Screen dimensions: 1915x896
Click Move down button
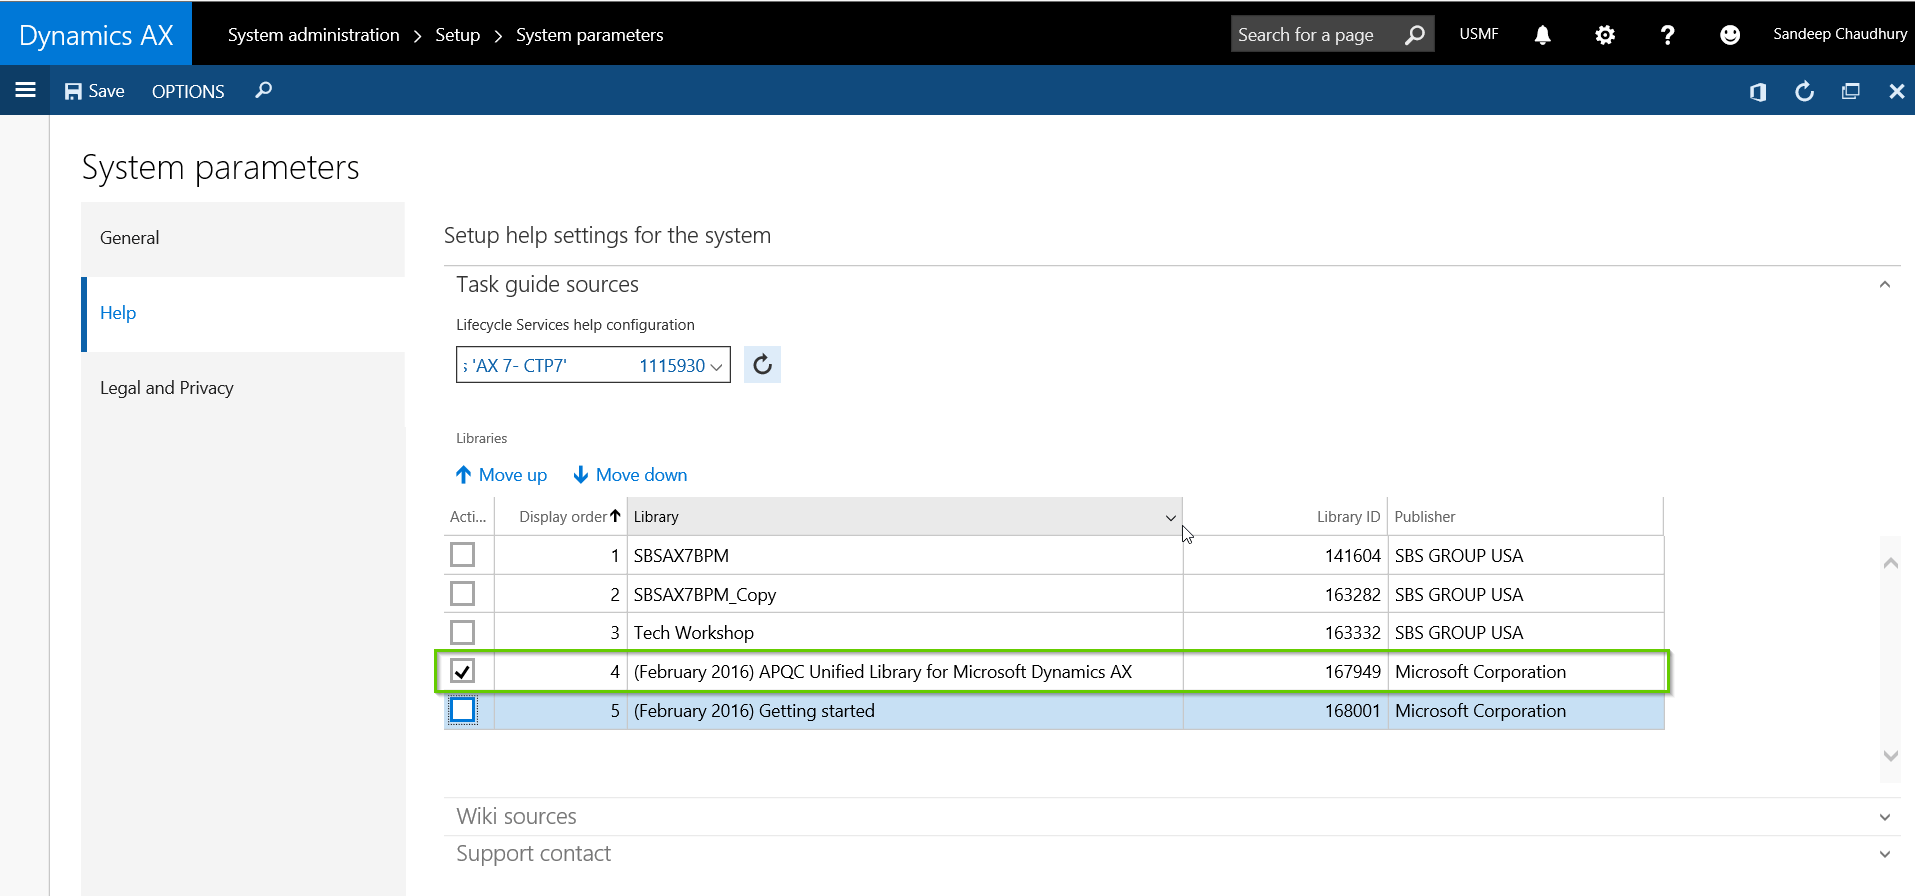[x=630, y=475]
